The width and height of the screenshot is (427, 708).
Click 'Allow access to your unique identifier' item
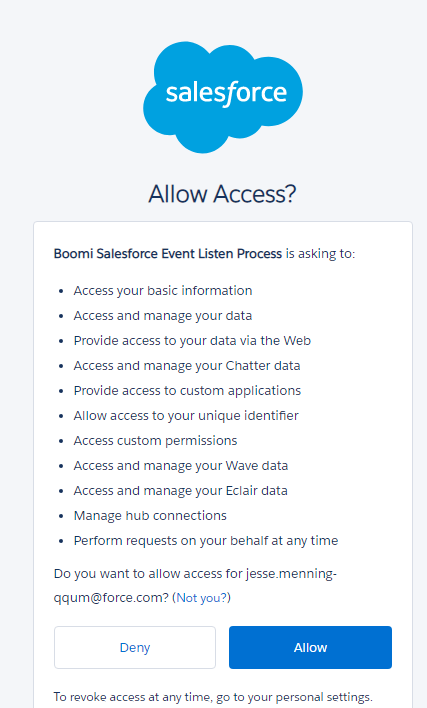[186, 415]
